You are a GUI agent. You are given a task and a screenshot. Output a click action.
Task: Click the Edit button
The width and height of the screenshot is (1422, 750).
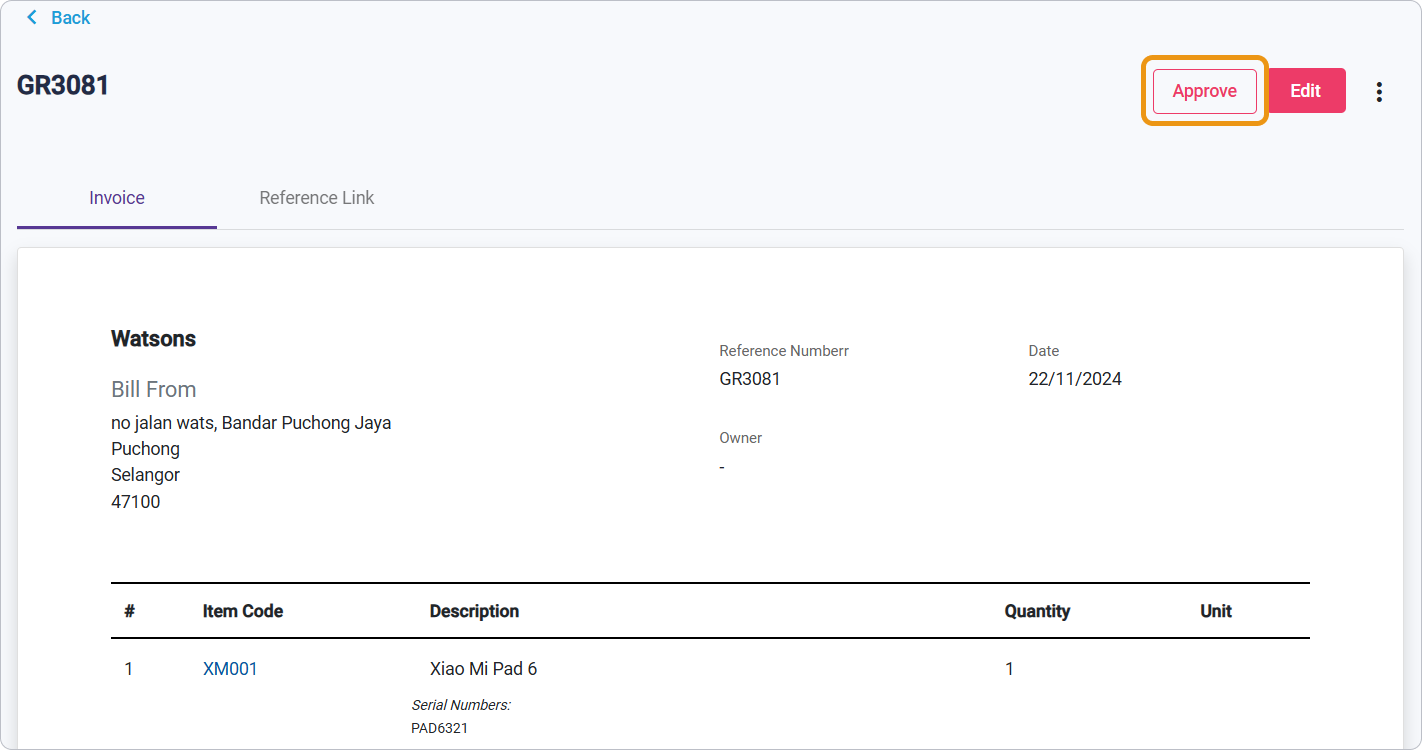(x=1306, y=91)
